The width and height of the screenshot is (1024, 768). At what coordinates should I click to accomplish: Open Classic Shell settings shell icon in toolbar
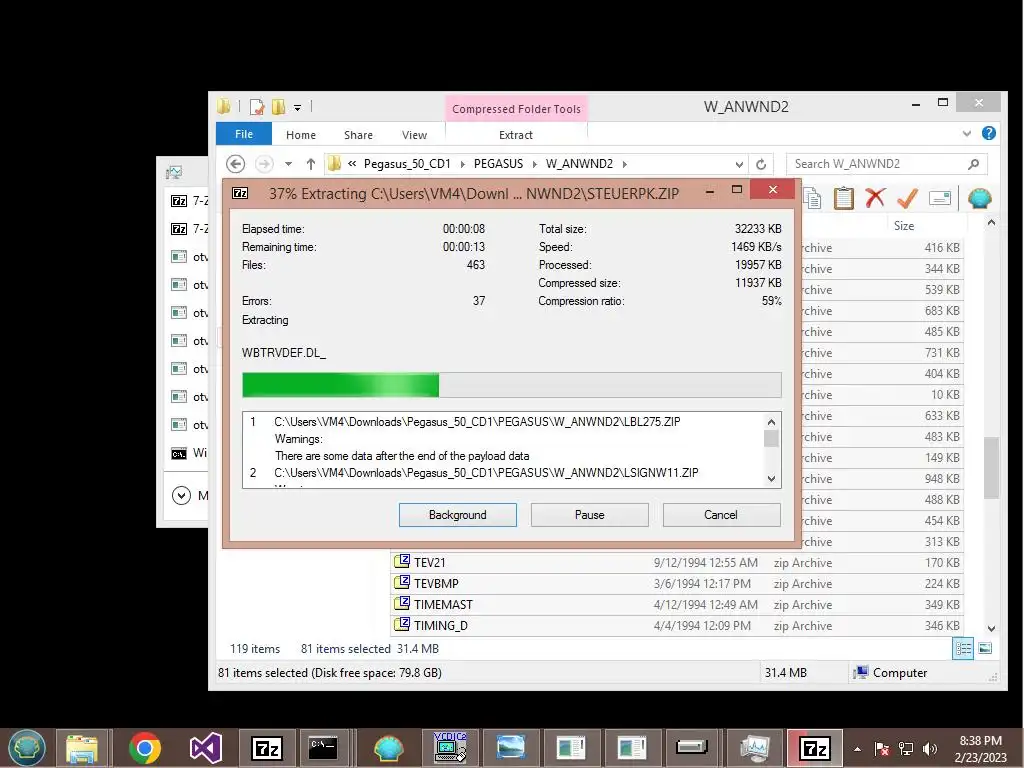pyautogui.click(x=980, y=198)
